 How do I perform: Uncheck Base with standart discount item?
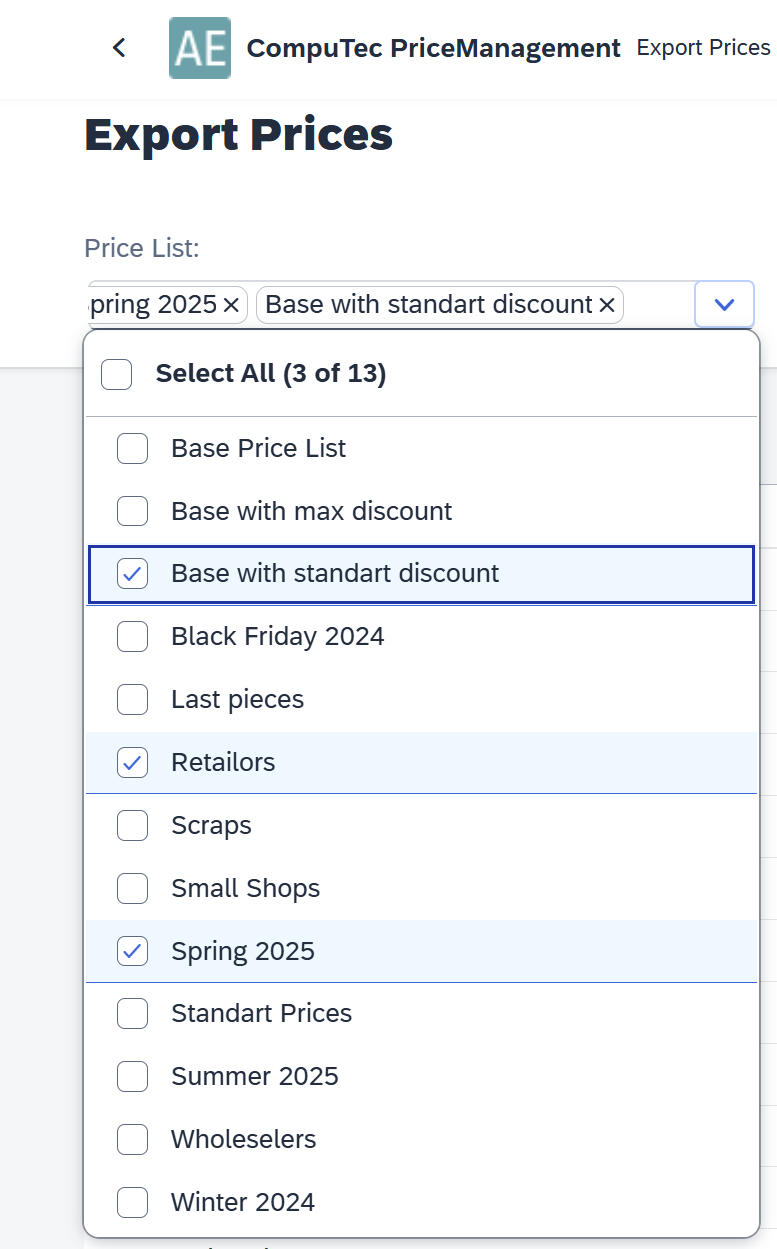[x=133, y=574]
